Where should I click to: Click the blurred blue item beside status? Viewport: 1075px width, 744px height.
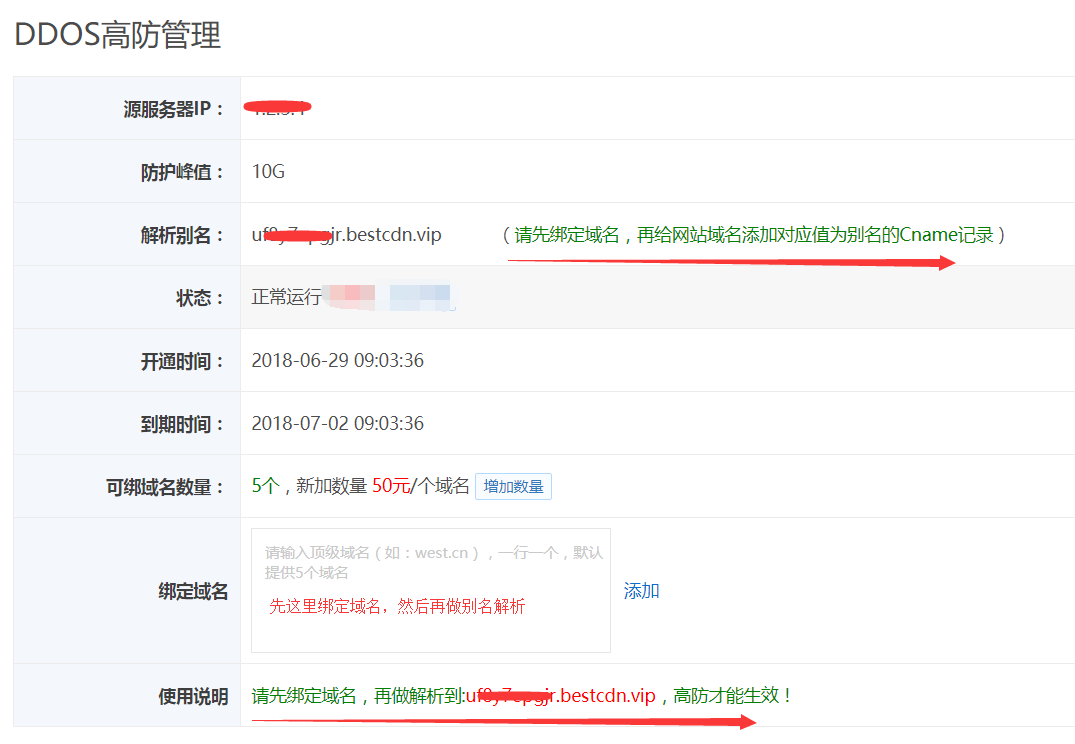click(420, 297)
